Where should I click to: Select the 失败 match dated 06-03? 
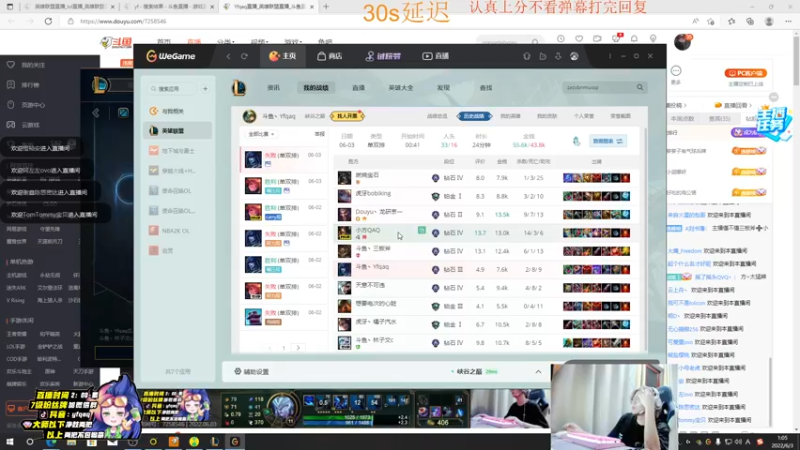click(284, 159)
